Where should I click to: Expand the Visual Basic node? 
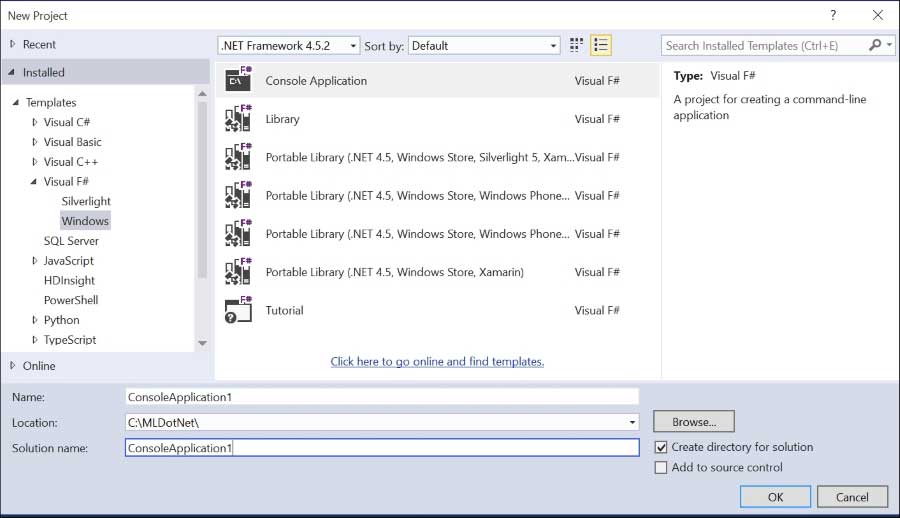pos(35,142)
